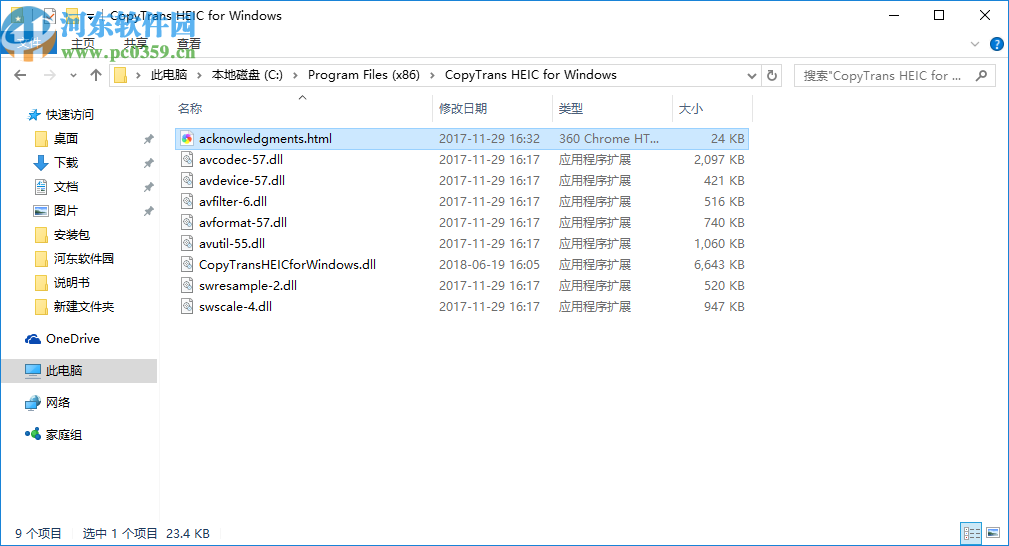Expand root breadcrumb chevron after folder icon
The image size is (1009, 546).
tap(138, 75)
